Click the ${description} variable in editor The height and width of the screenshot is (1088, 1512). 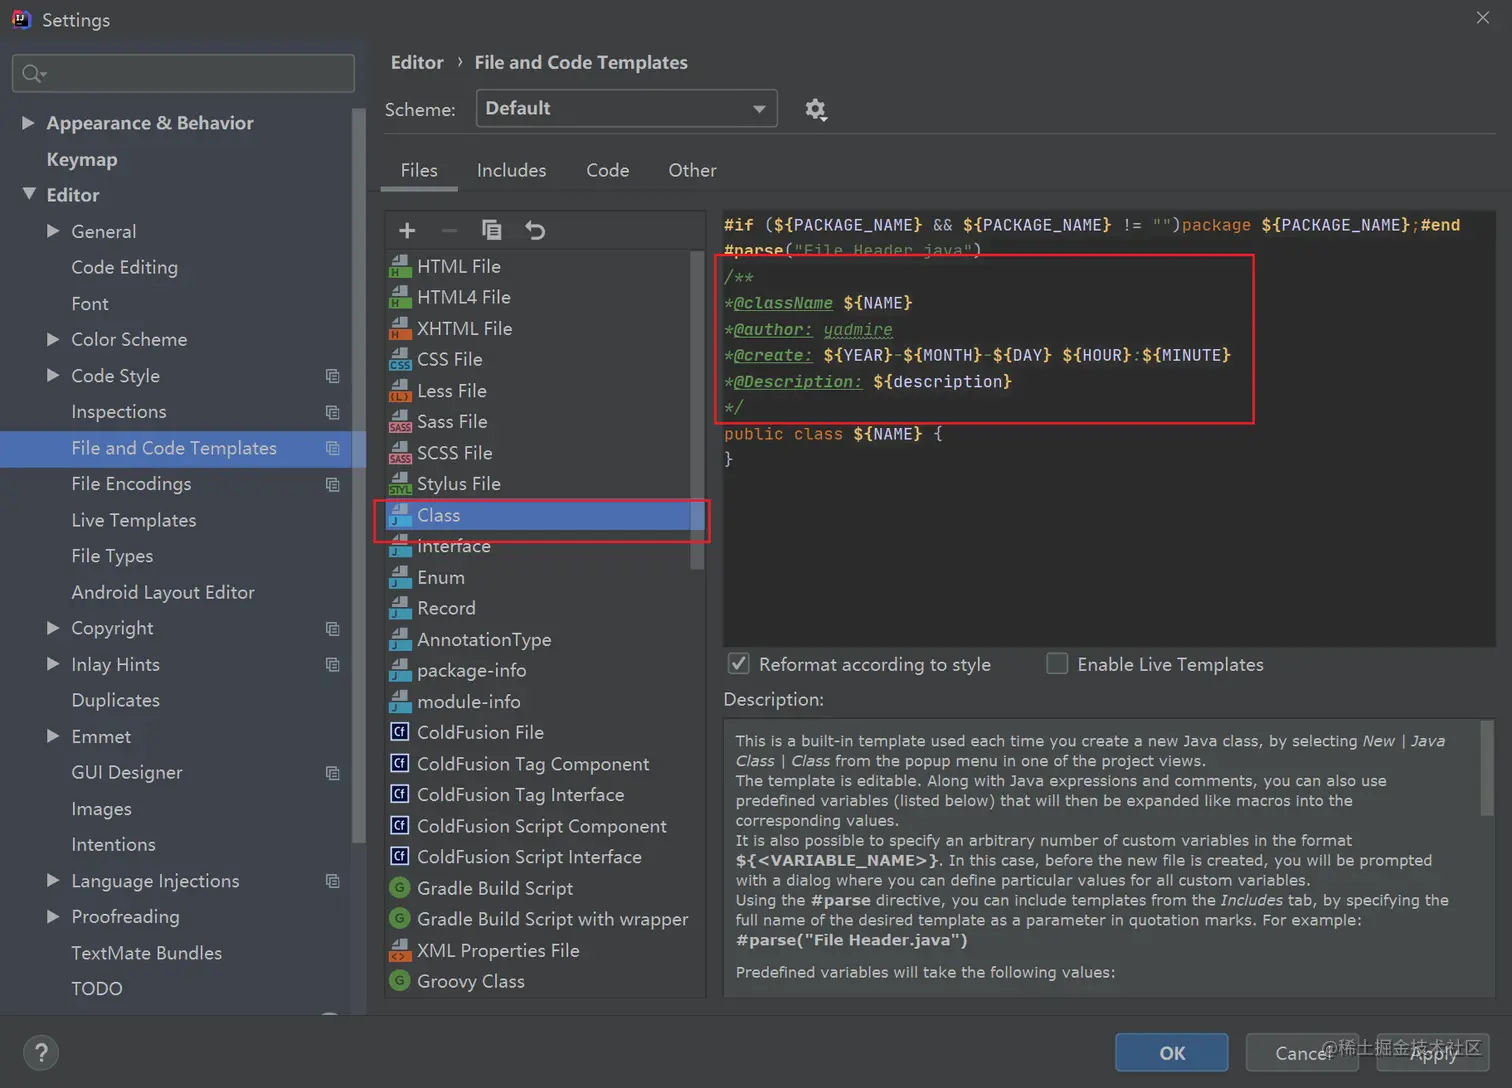click(942, 381)
